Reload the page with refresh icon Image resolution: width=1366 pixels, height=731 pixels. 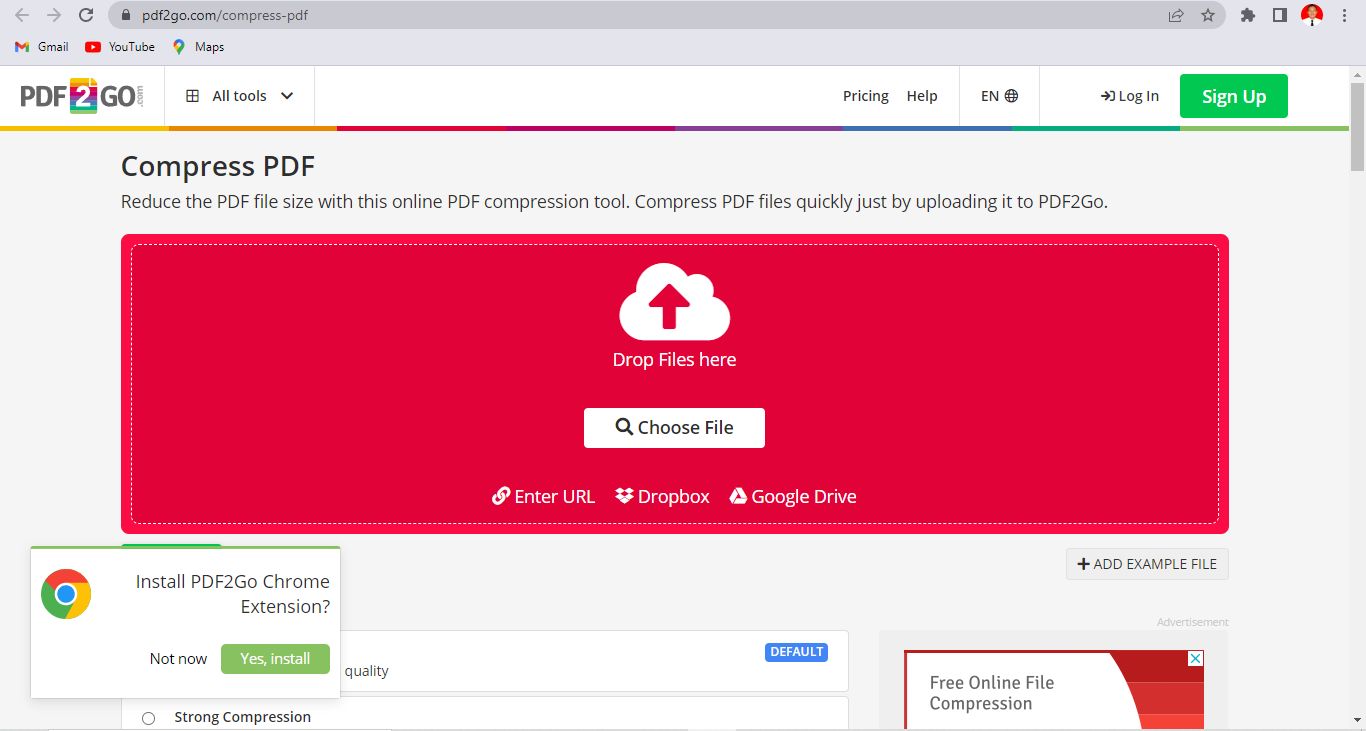click(x=86, y=15)
